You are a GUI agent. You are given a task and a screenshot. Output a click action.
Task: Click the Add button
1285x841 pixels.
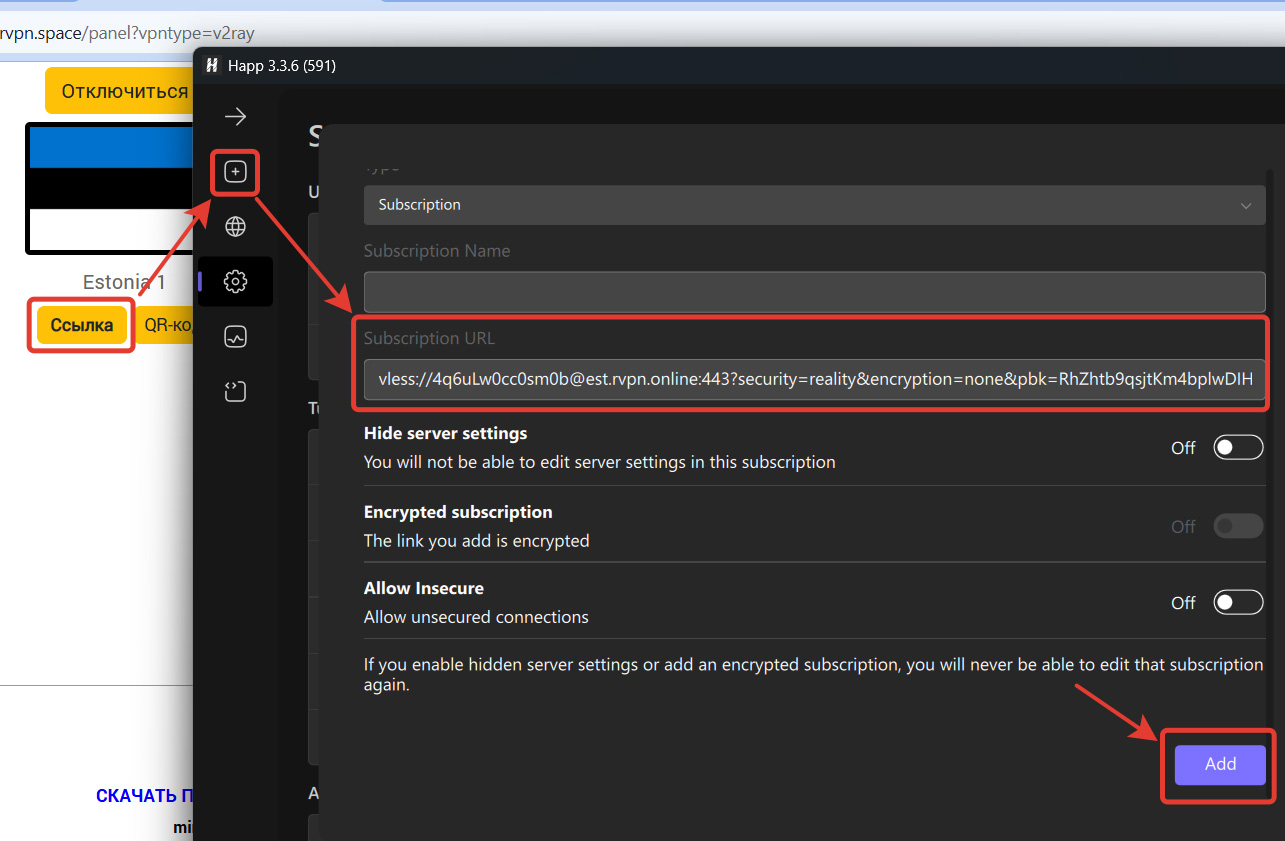coord(1220,764)
